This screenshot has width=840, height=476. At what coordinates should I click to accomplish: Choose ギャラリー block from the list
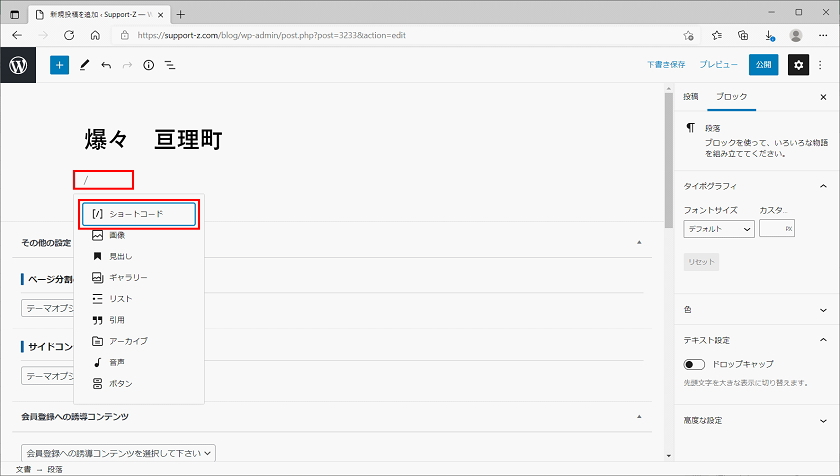click(x=128, y=277)
